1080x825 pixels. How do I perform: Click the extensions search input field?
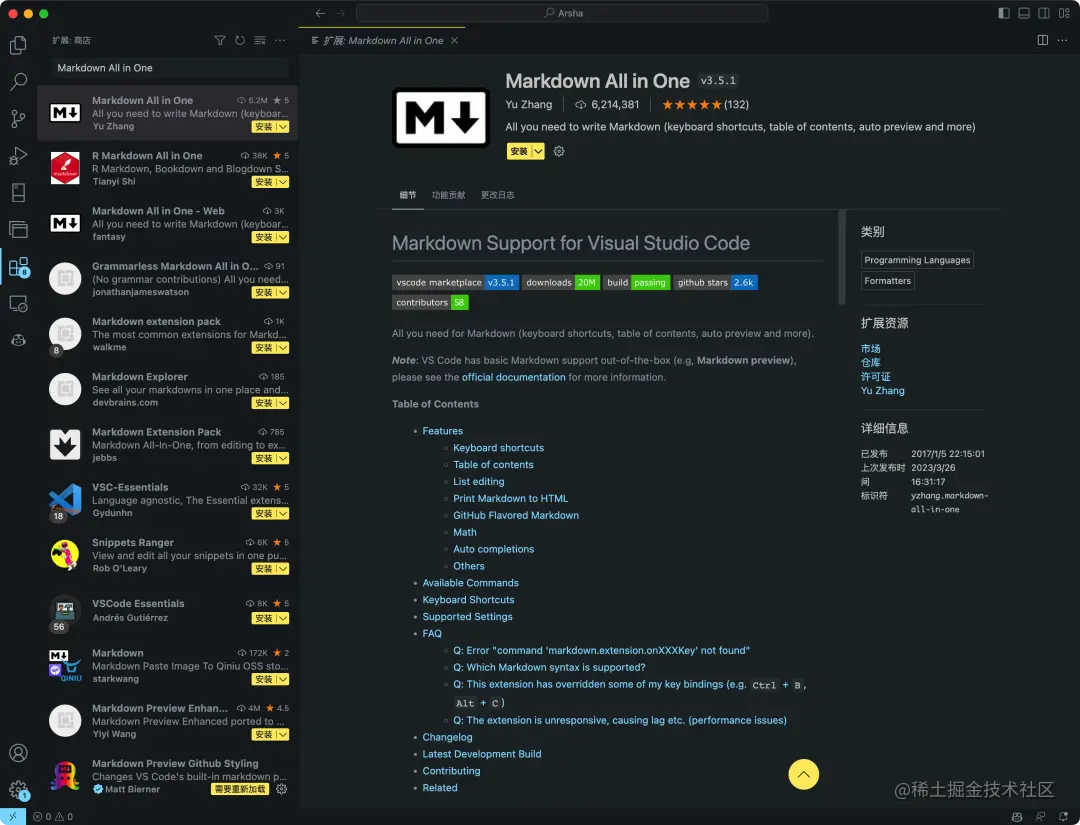click(169, 68)
